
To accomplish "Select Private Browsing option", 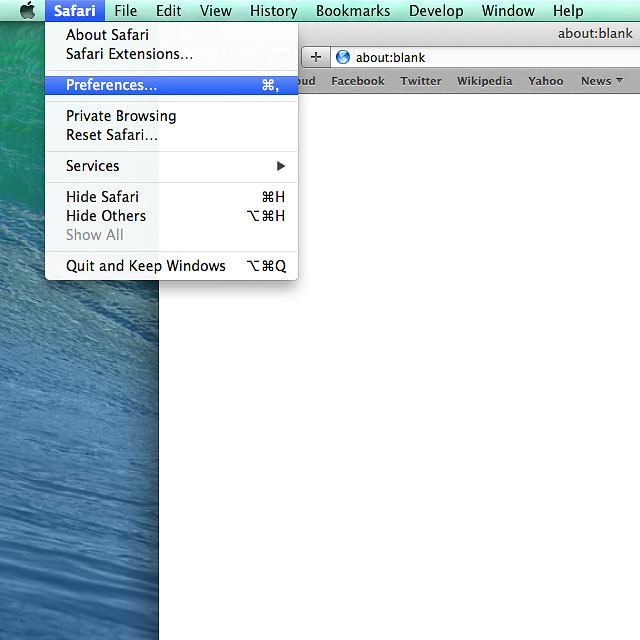I will click(x=171, y=116).
